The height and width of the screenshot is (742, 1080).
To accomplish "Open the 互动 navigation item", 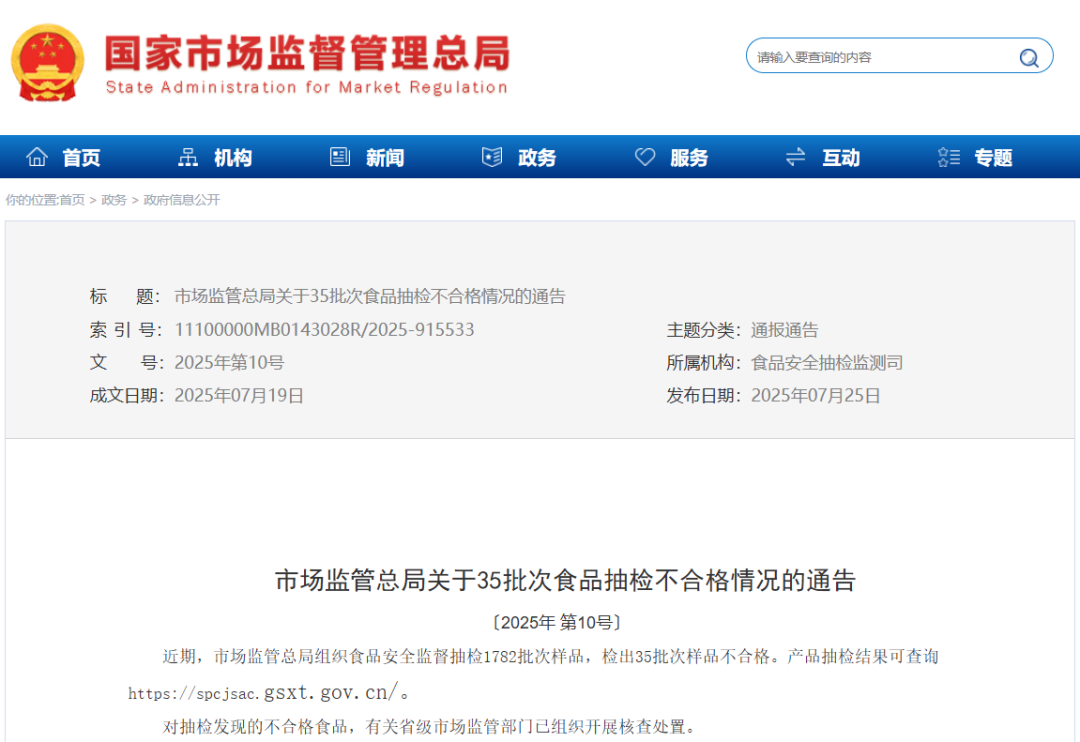I will pyautogui.click(x=841, y=158).
